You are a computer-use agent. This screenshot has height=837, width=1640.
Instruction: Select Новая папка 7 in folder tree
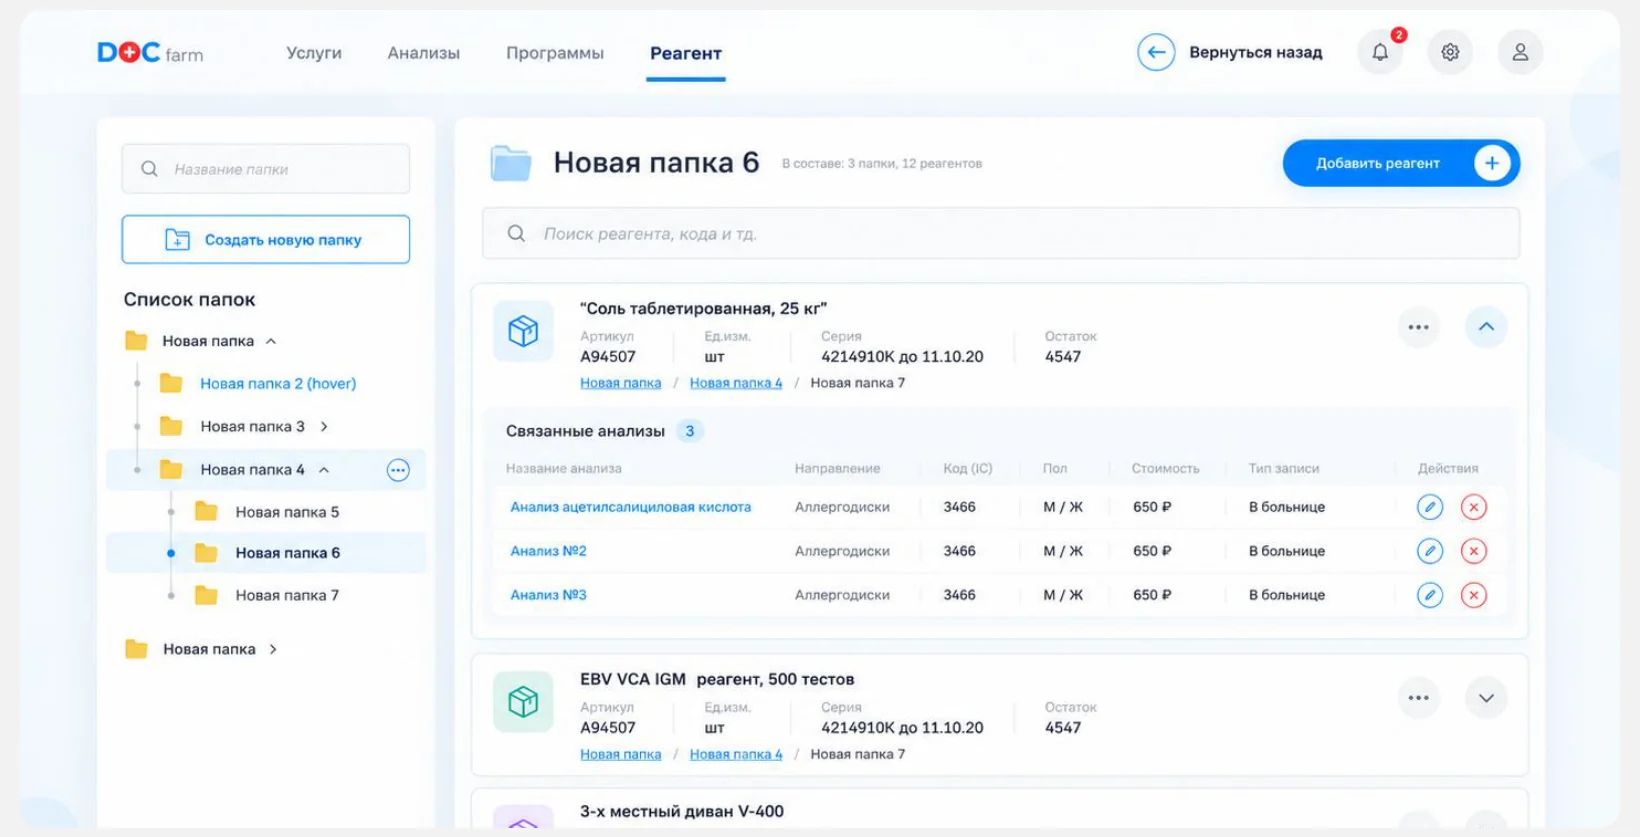coord(287,595)
